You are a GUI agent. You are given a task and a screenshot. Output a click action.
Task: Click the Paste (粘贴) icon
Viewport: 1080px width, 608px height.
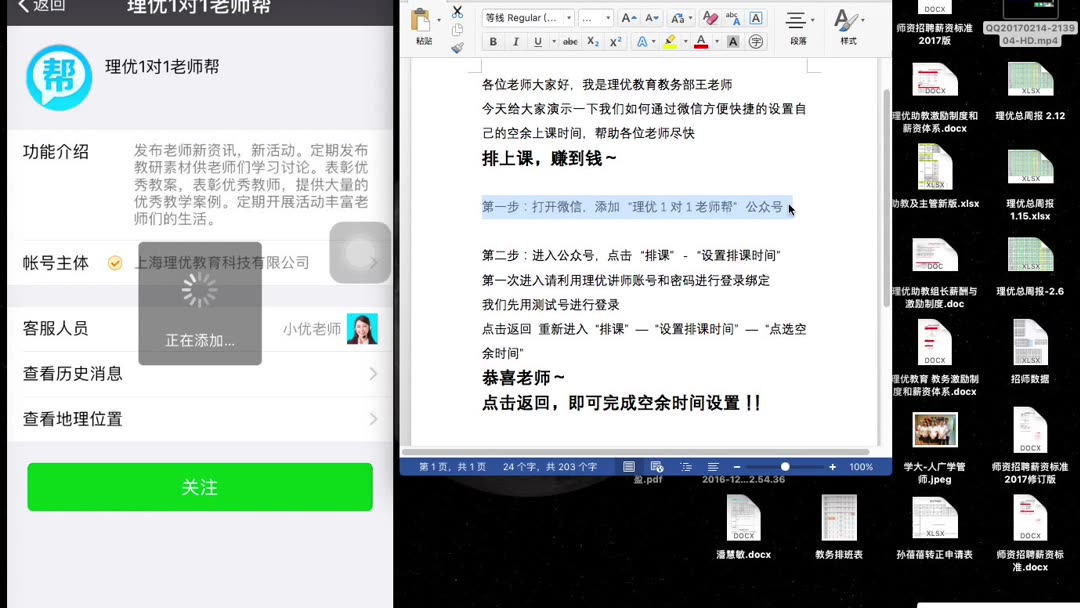click(x=420, y=18)
